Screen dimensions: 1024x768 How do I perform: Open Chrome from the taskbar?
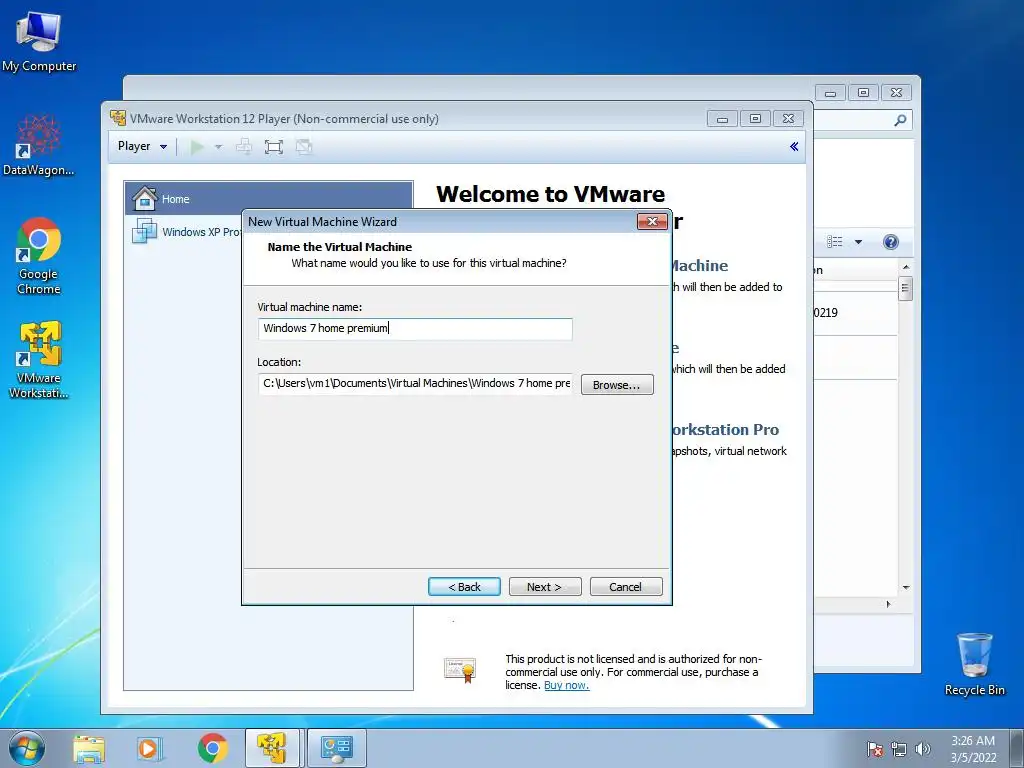point(212,748)
